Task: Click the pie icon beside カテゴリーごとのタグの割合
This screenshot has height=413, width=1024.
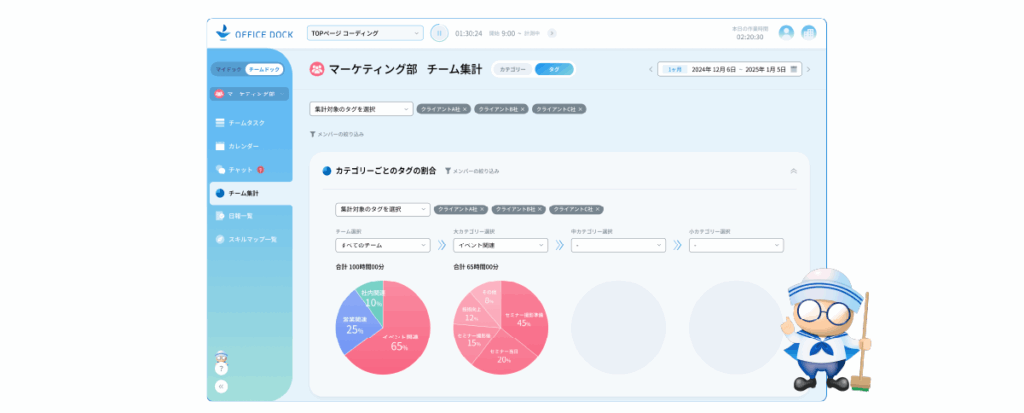Action: [x=327, y=171]
